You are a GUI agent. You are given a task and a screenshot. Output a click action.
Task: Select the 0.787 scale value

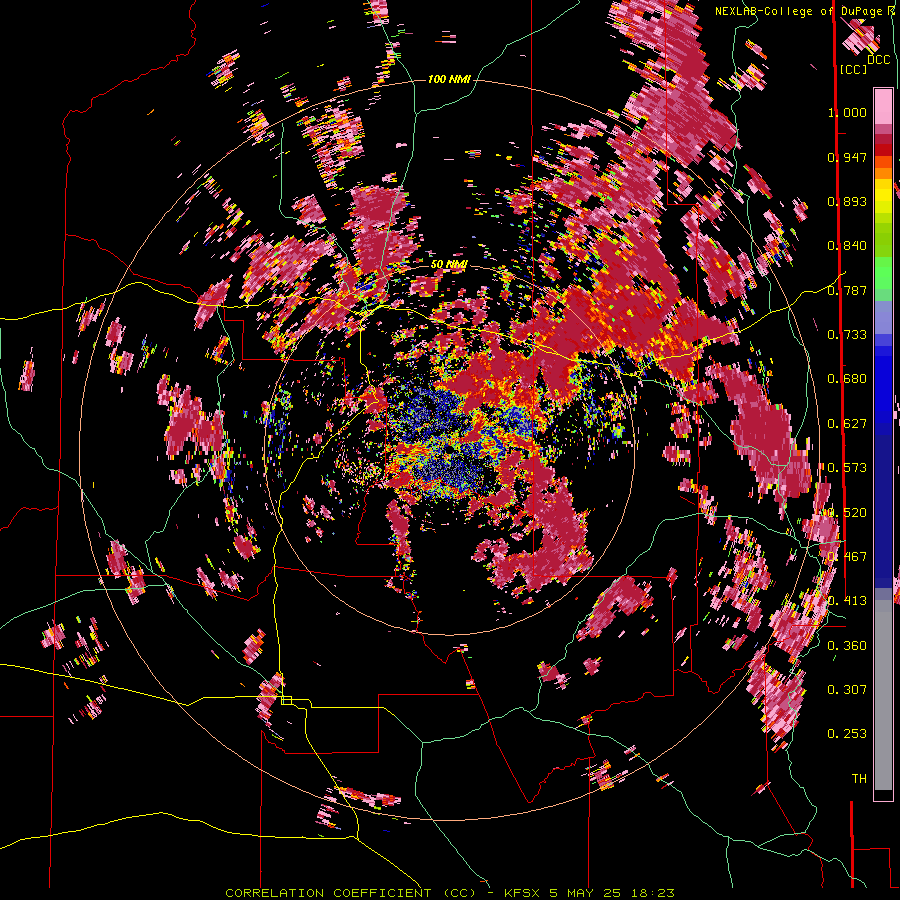847,290
